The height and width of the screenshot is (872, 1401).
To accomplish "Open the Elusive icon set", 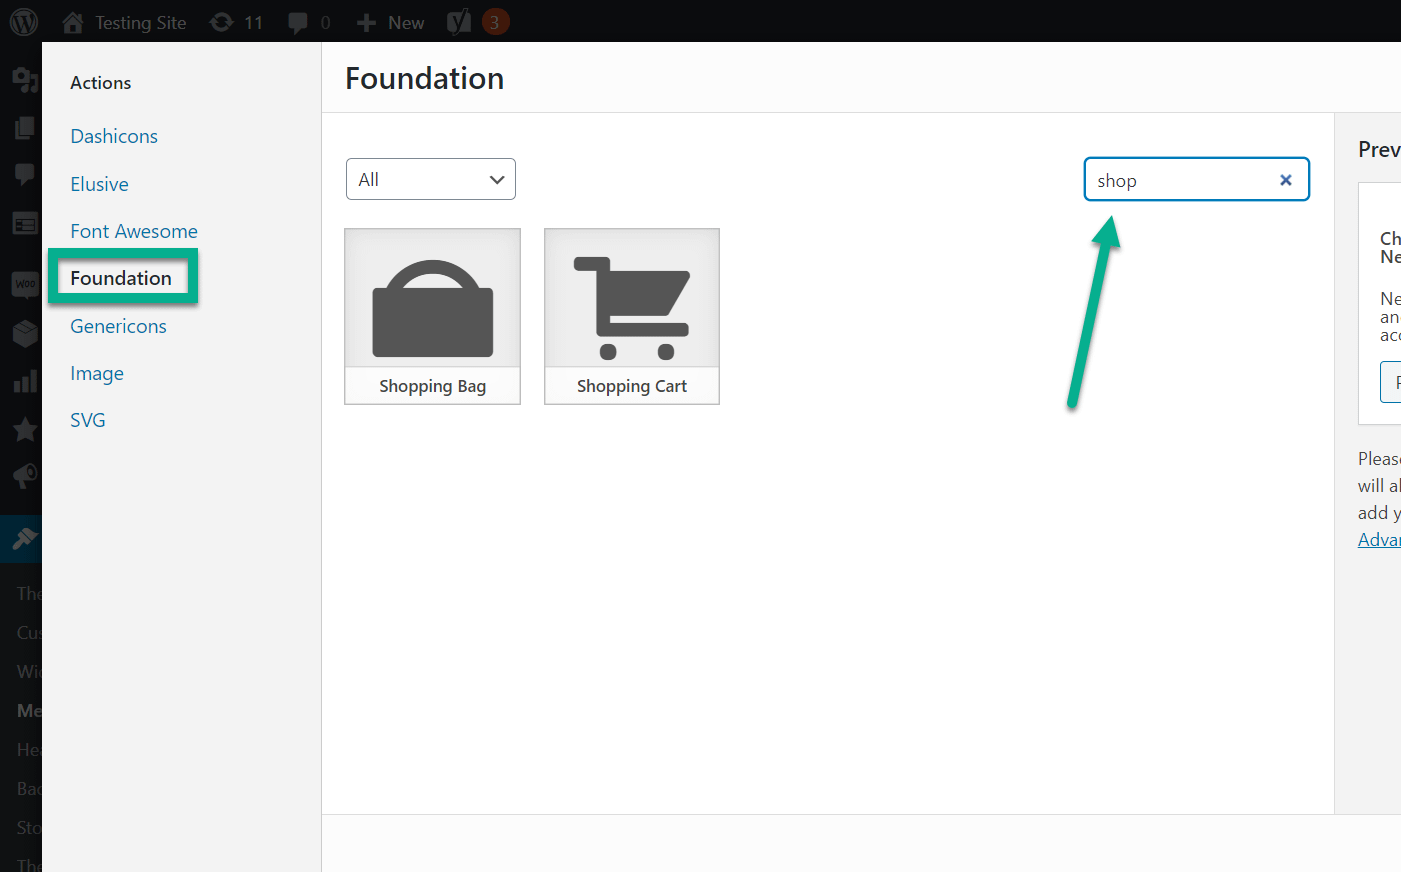I will (x=99, y=184).
